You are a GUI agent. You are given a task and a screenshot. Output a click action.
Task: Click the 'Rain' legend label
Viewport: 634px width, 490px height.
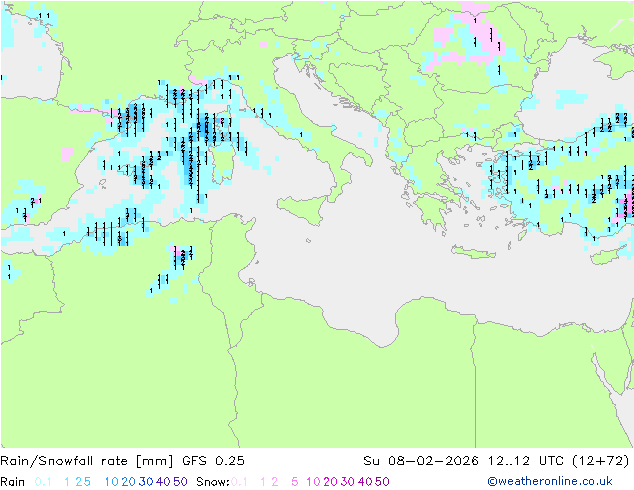tap(13, 482)
